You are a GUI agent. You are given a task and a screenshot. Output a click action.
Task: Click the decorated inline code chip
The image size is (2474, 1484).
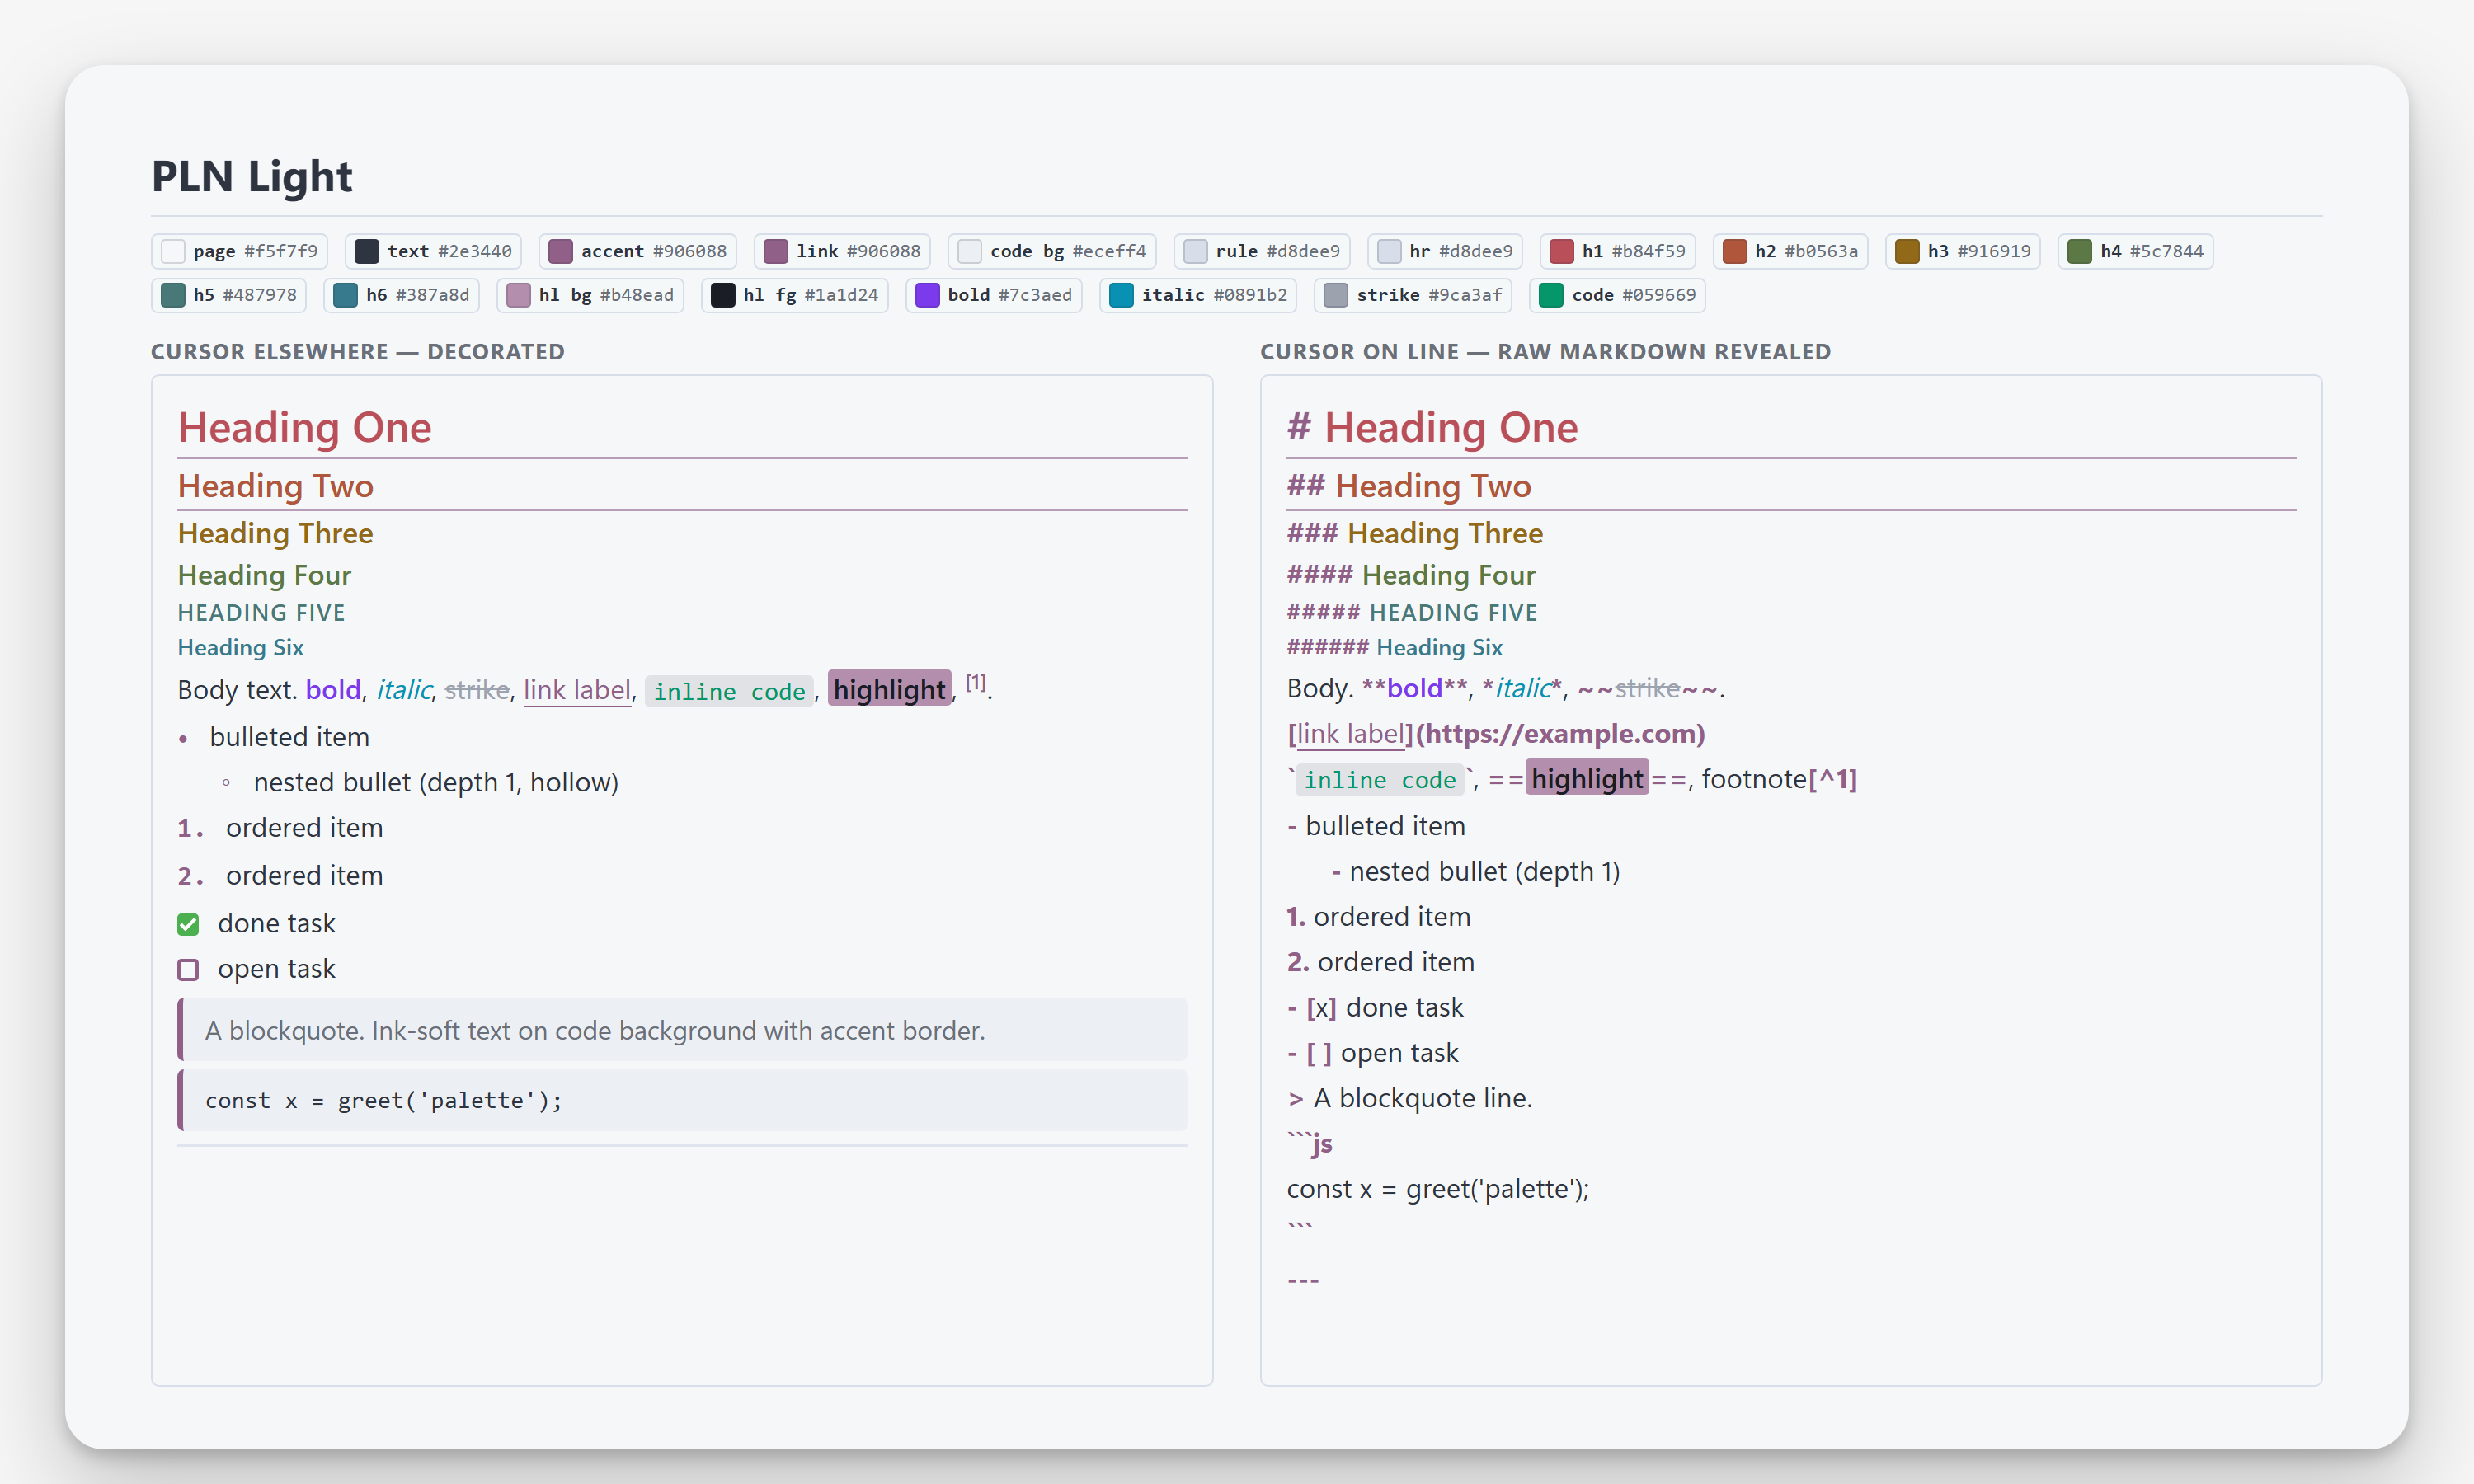tap(729, 691)
